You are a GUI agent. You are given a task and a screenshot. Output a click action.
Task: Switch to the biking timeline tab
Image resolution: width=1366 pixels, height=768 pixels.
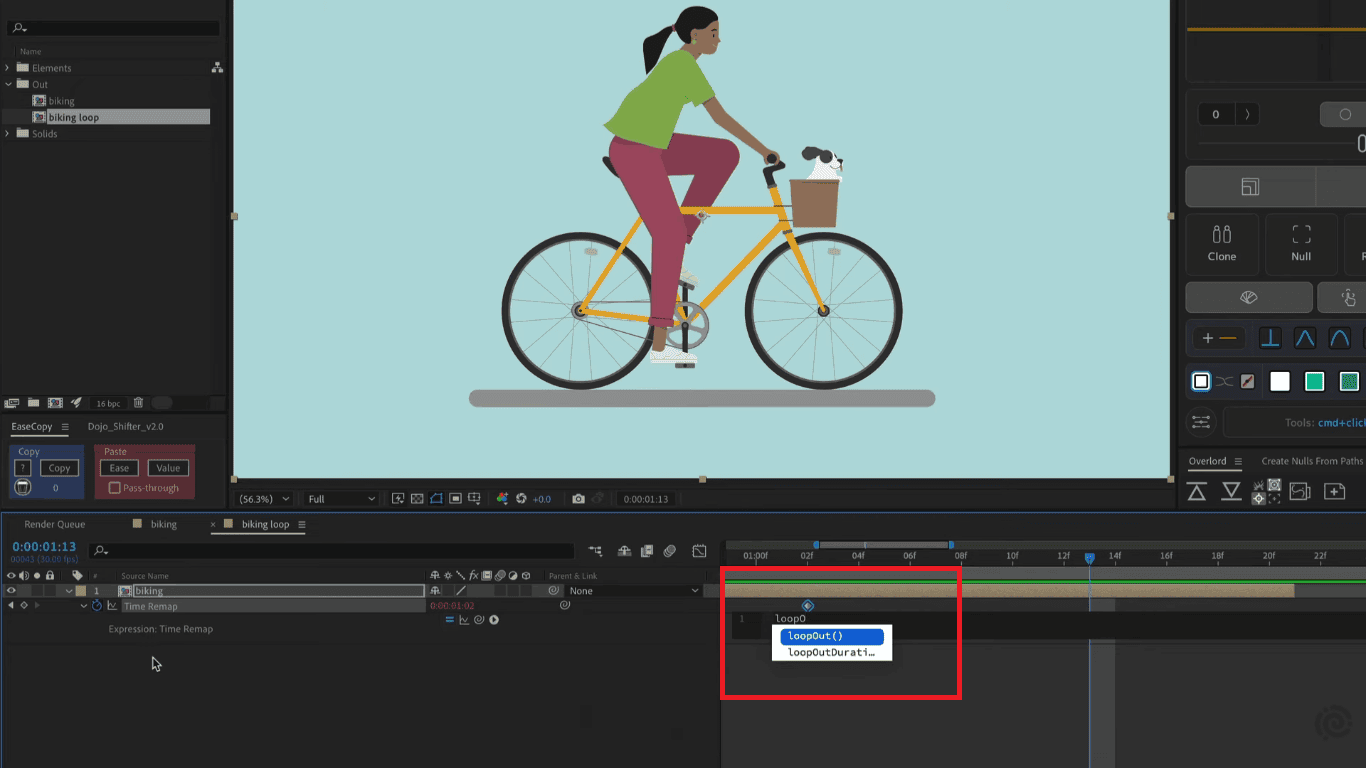coord(164,524)
